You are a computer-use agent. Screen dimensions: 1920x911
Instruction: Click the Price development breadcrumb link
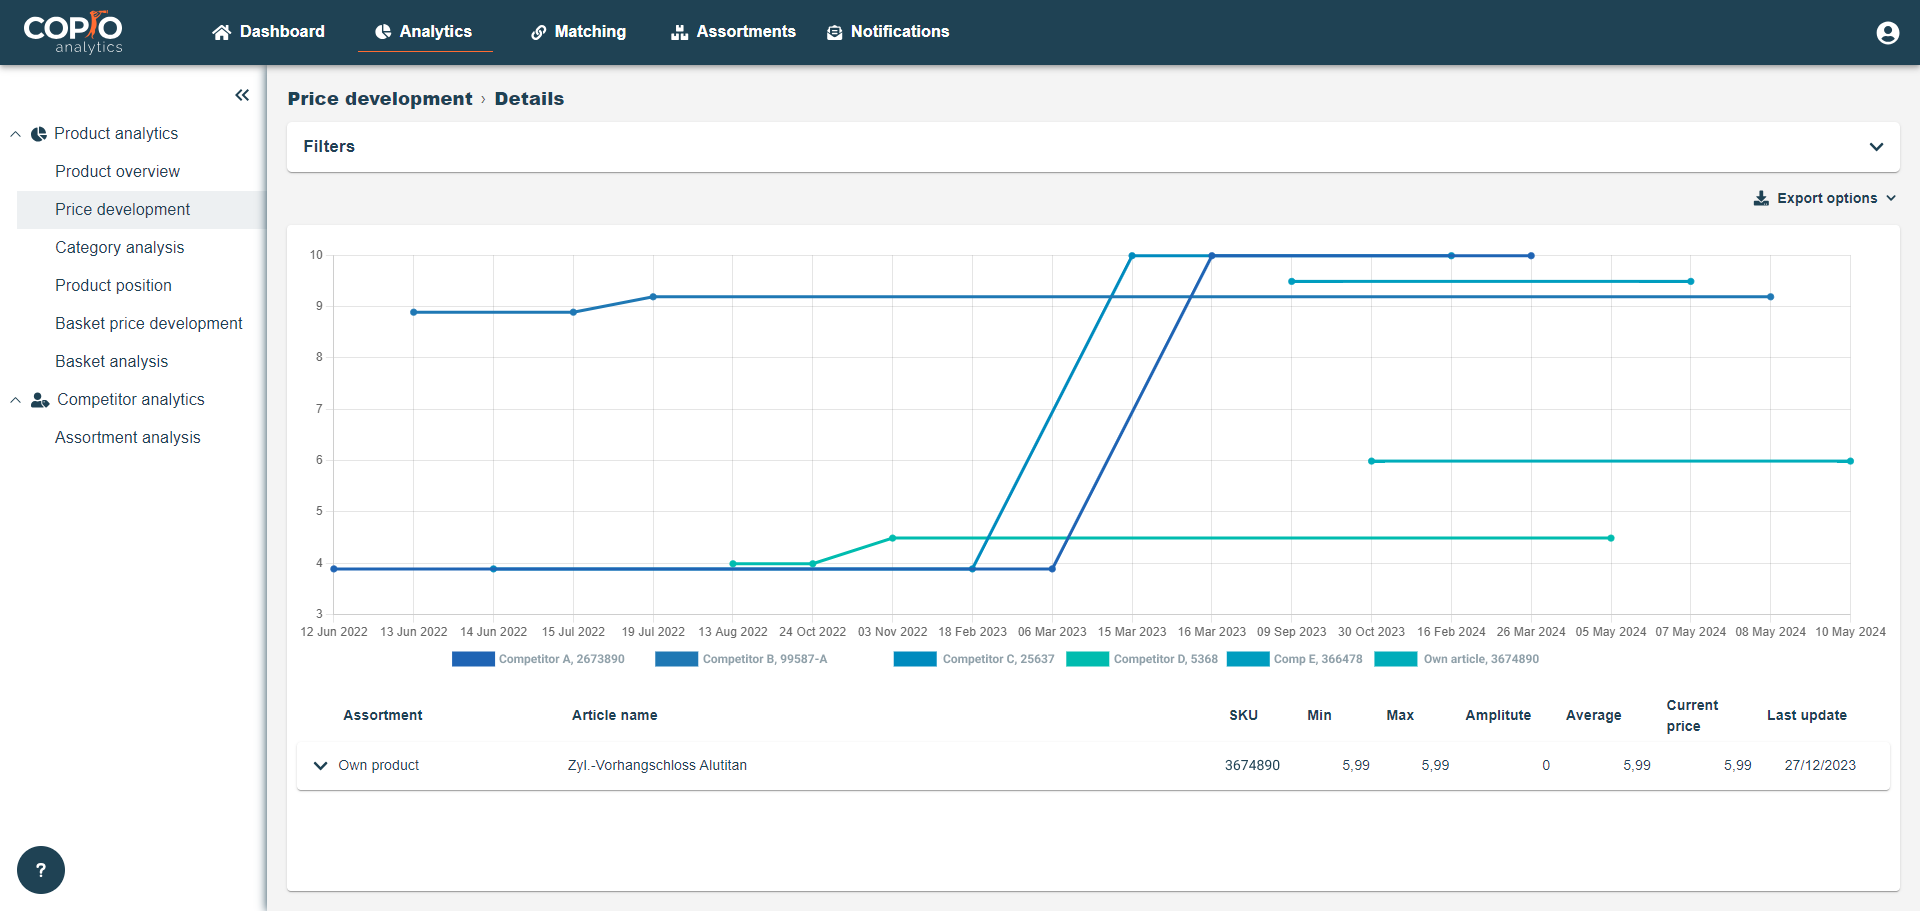pos(380,98)
